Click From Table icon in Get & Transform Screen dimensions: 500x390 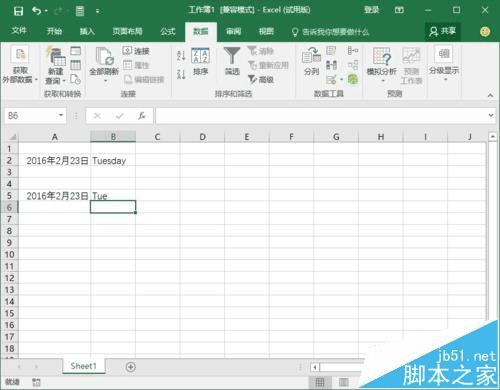tap(76, 65)
